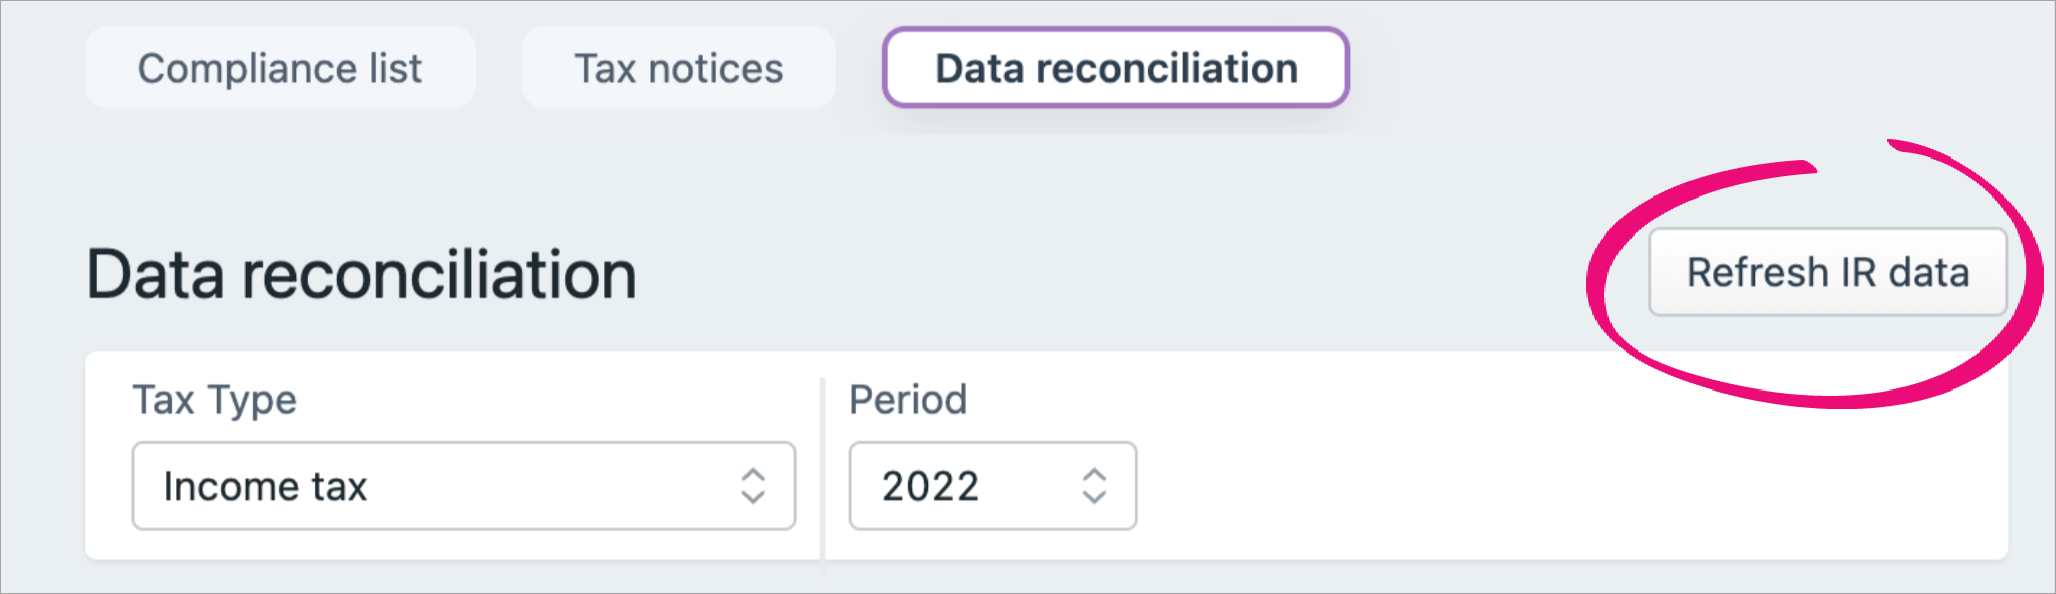Switch to the Tax notices tab
Image resolution: width=2056 pixels, height=594 pixels.
tap(678, 68)
